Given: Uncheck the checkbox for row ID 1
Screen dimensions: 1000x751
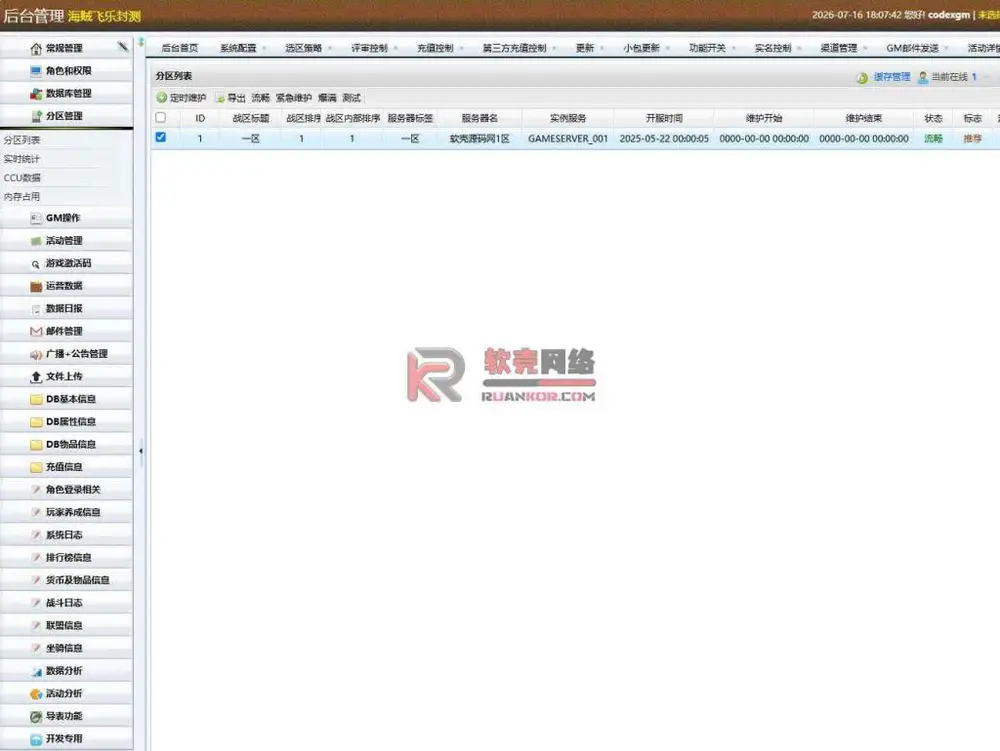Looking at the screenshot, I should (x=161, y=137).
